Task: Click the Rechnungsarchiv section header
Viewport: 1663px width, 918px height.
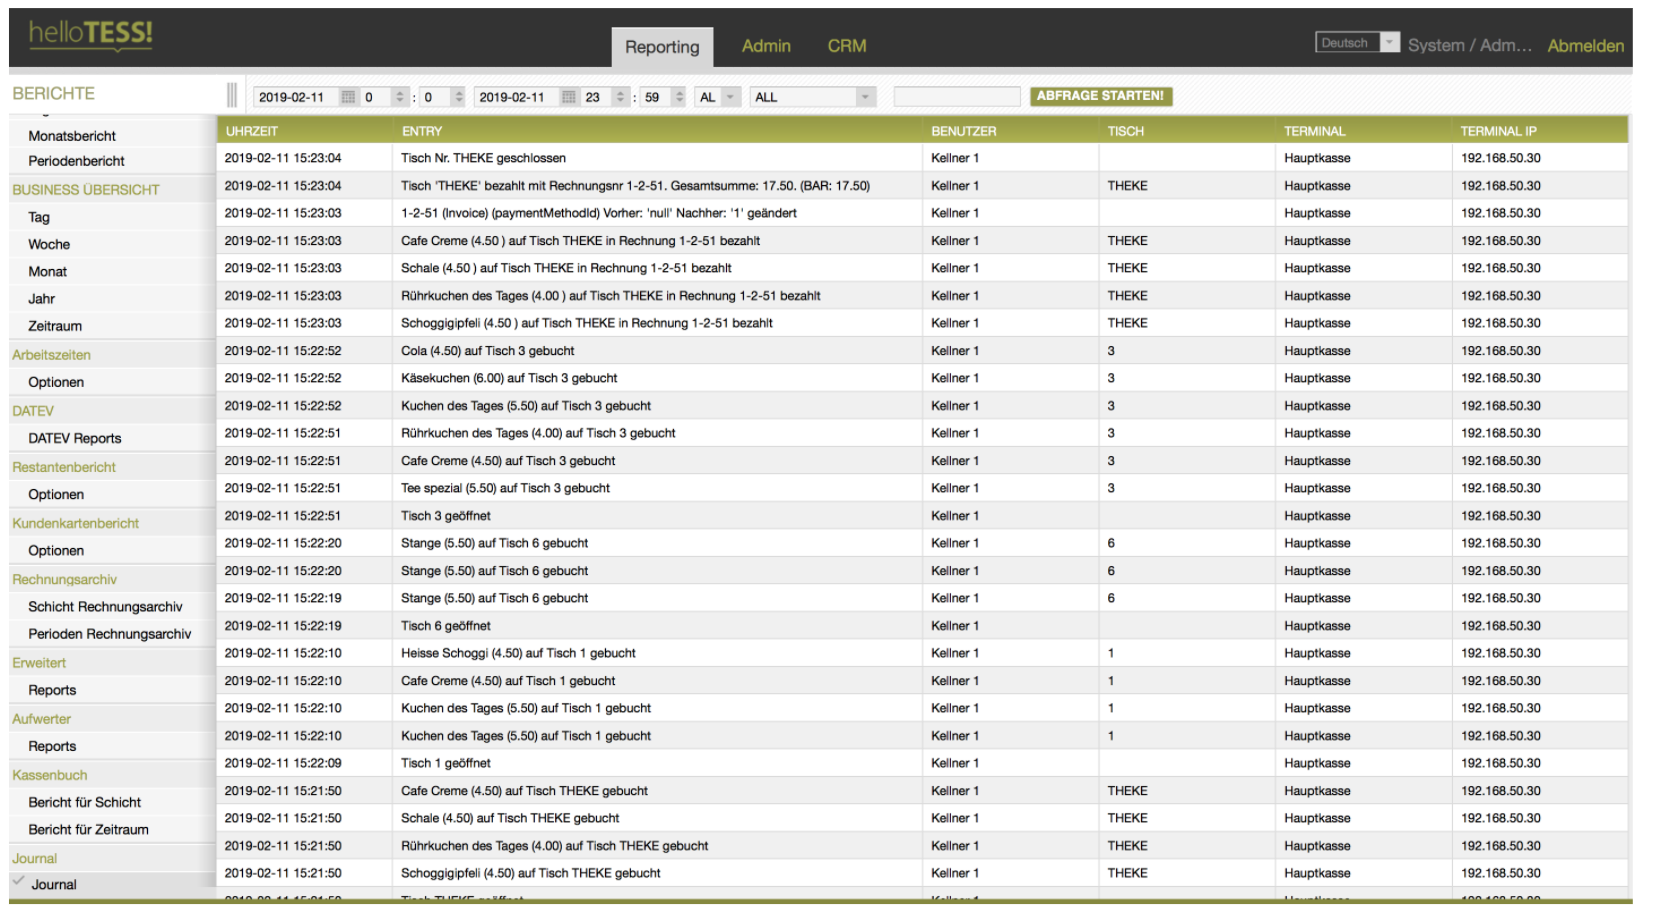Action: point(64,579)
